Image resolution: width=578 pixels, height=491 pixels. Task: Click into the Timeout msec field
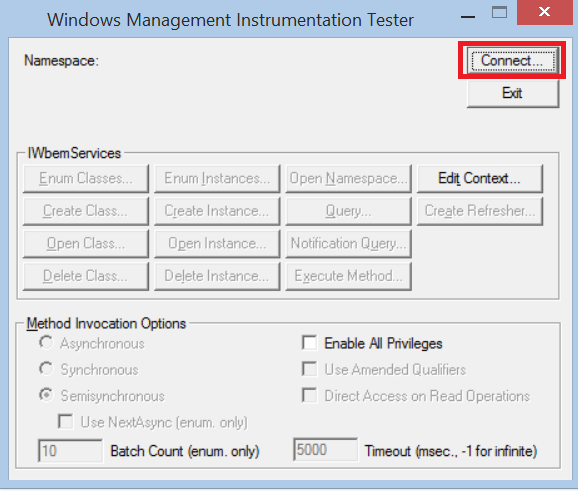point(325,450)
